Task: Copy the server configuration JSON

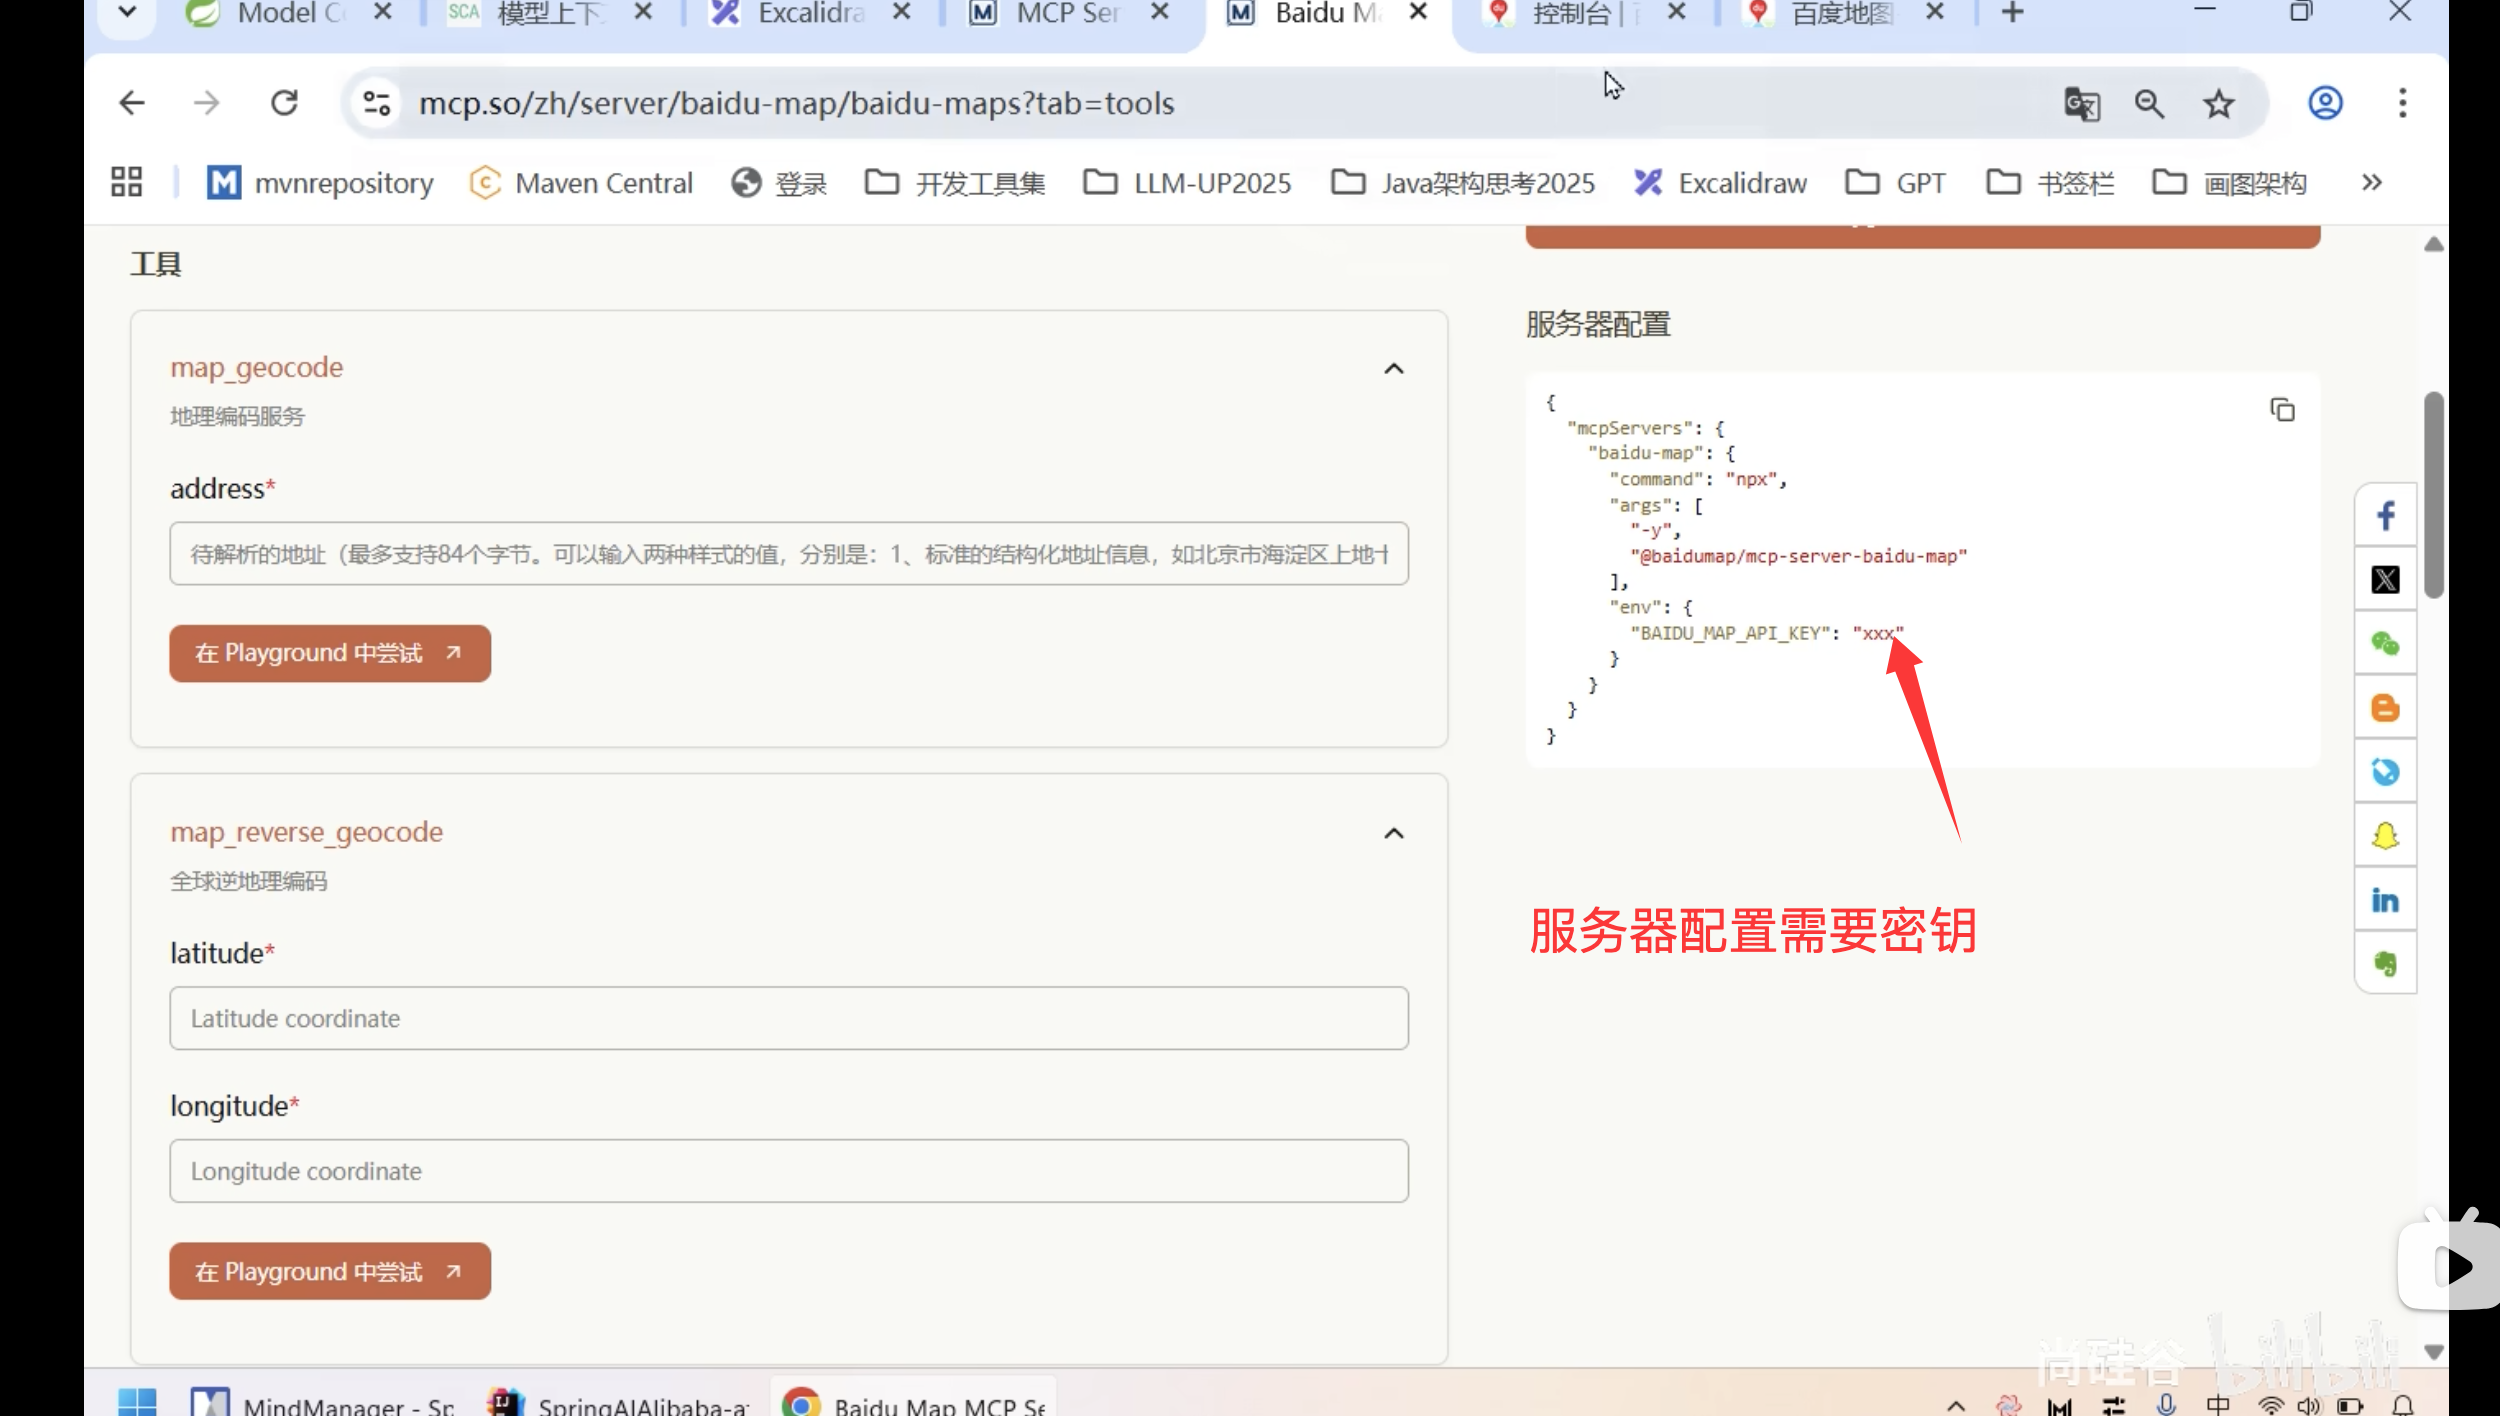Action: pos(2281,410)
